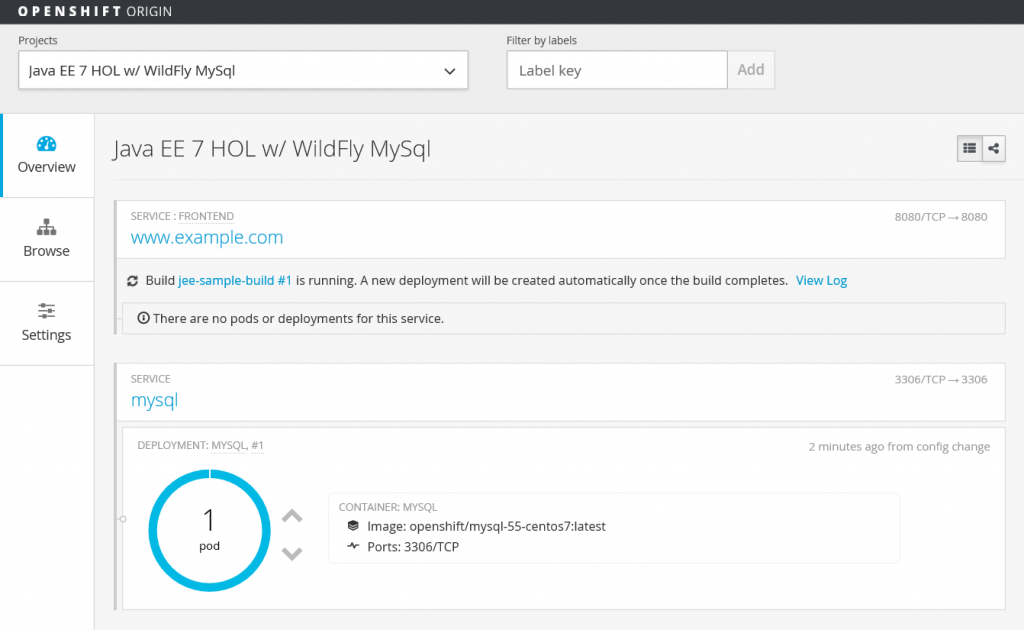The height and width of the screenshot is (630, 1024).
Task: Open the www.example.com route link
Action: (207, 237)
